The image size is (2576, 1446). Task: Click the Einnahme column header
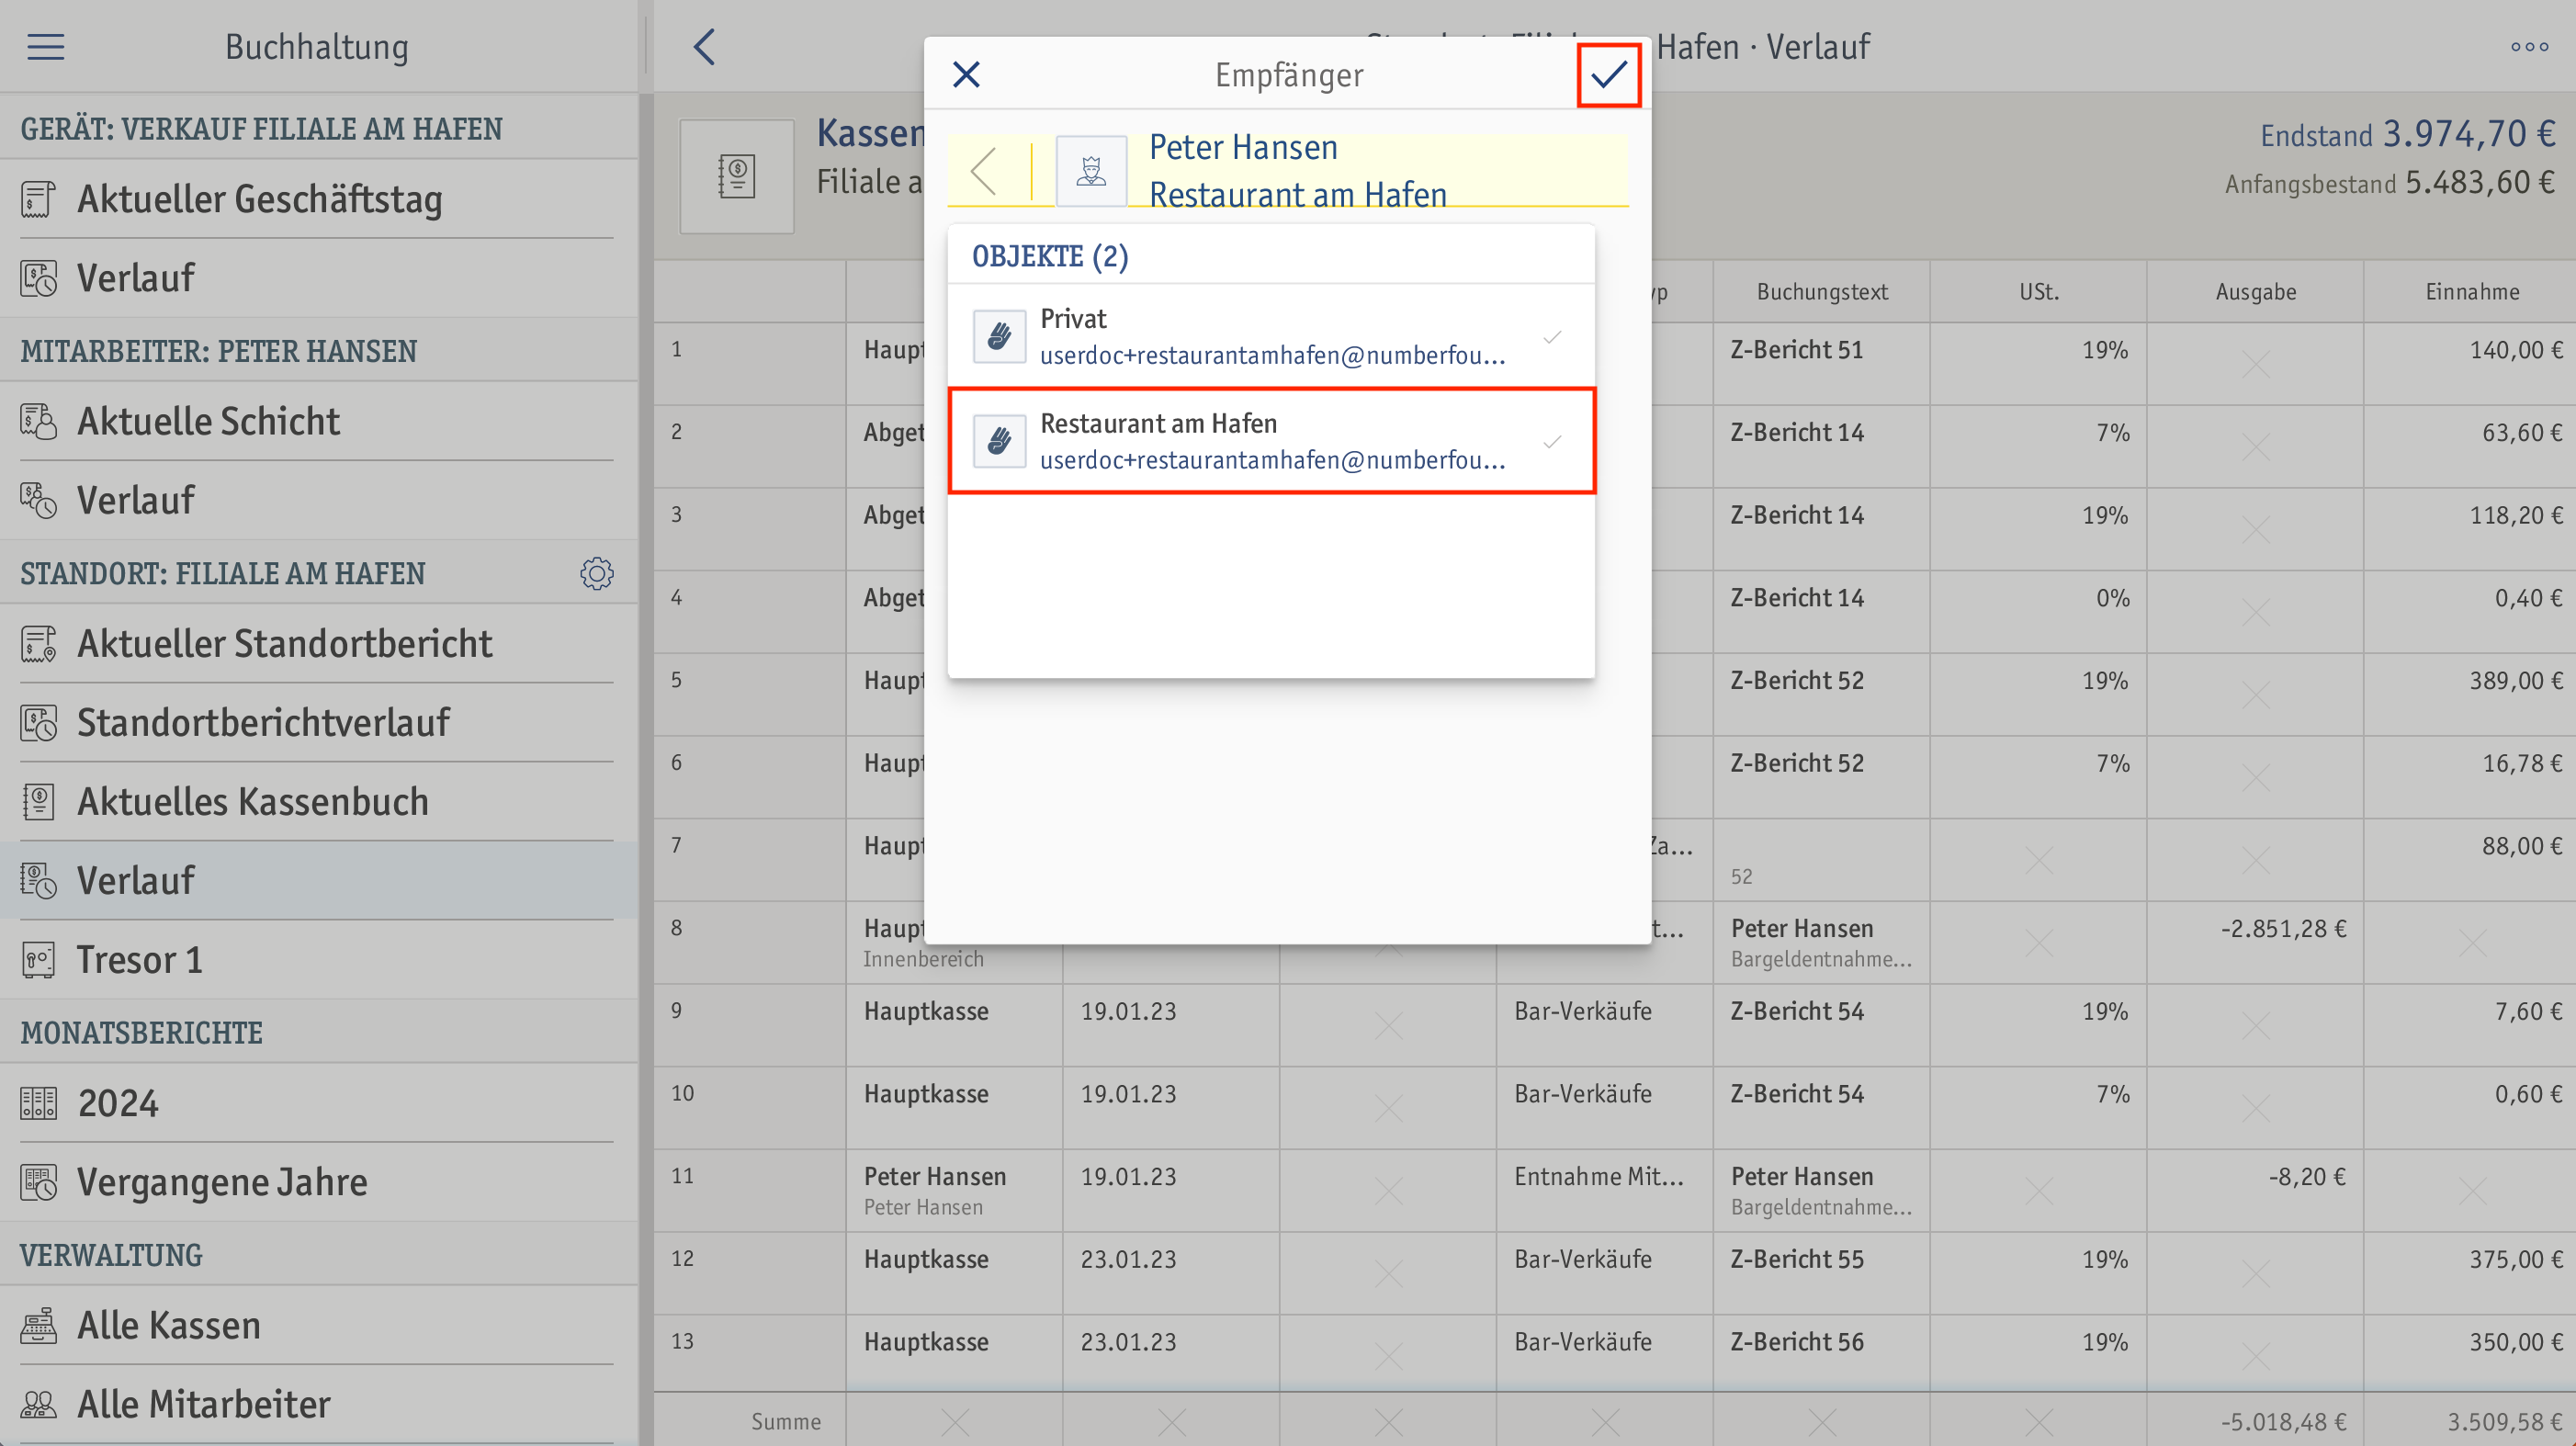[x=2472, y=292]
